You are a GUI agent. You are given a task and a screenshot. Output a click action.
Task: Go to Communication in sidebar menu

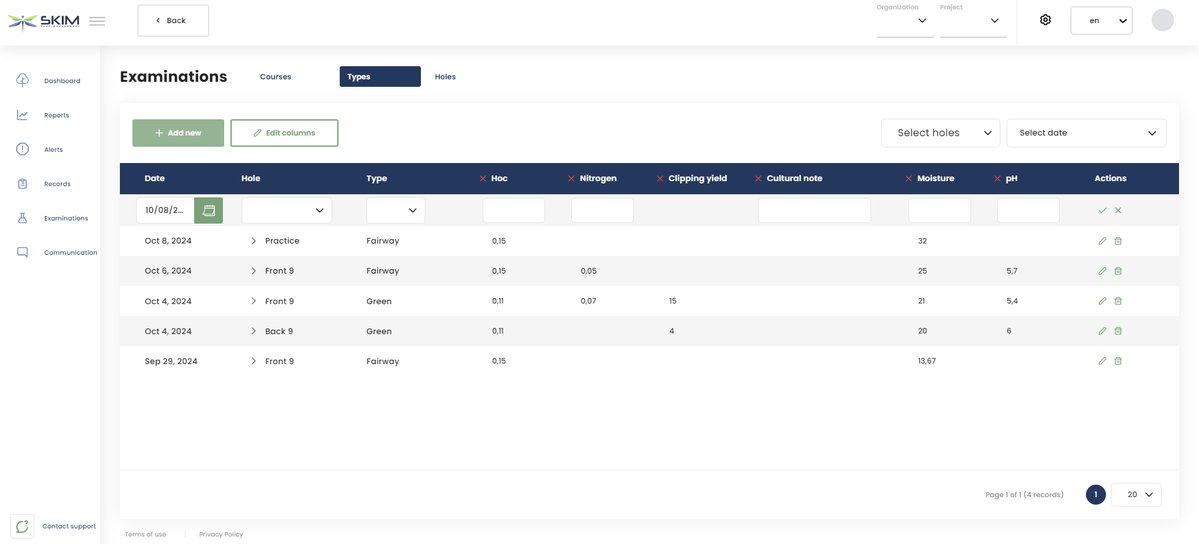point(70,252)
